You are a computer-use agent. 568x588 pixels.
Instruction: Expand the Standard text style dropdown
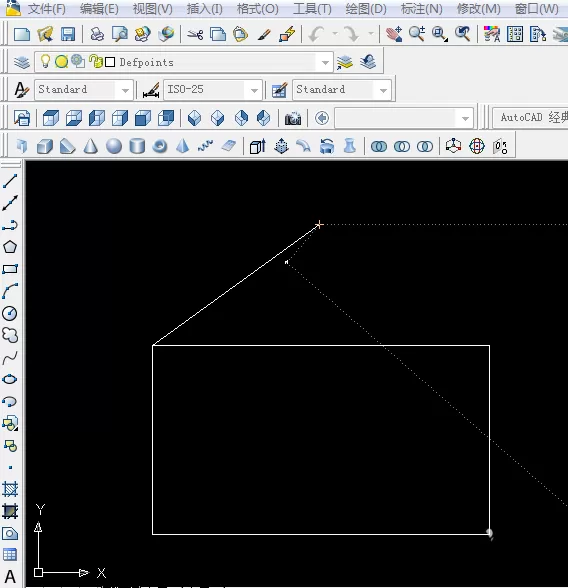pyautogui.click(x=125, y=90)
